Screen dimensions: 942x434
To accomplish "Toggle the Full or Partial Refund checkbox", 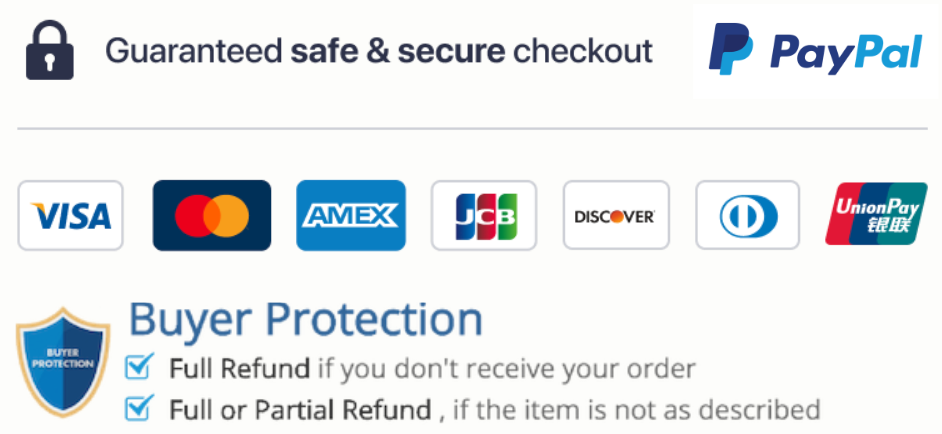I will (x=138, y=408).
